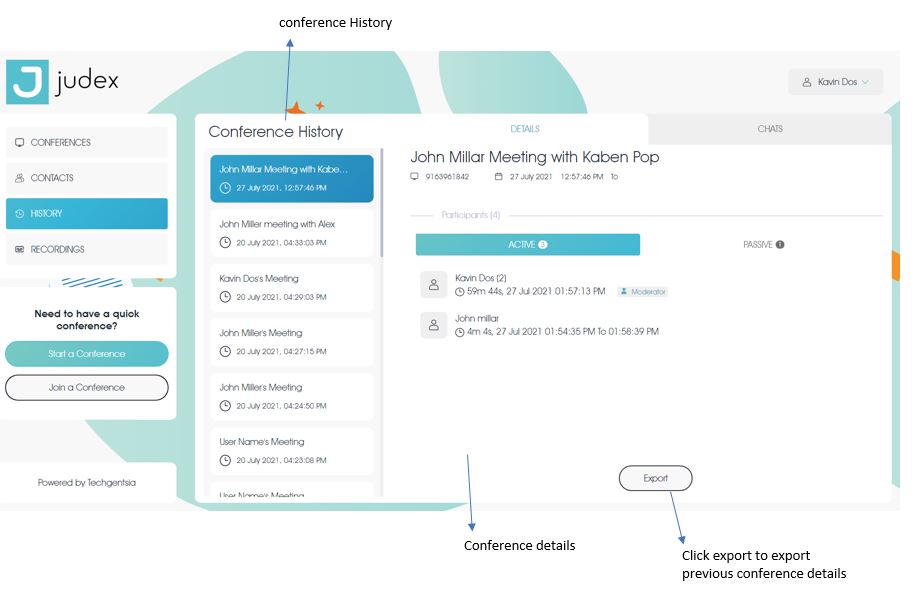Click the conference history list scrollbar

(x=381, y=200)
